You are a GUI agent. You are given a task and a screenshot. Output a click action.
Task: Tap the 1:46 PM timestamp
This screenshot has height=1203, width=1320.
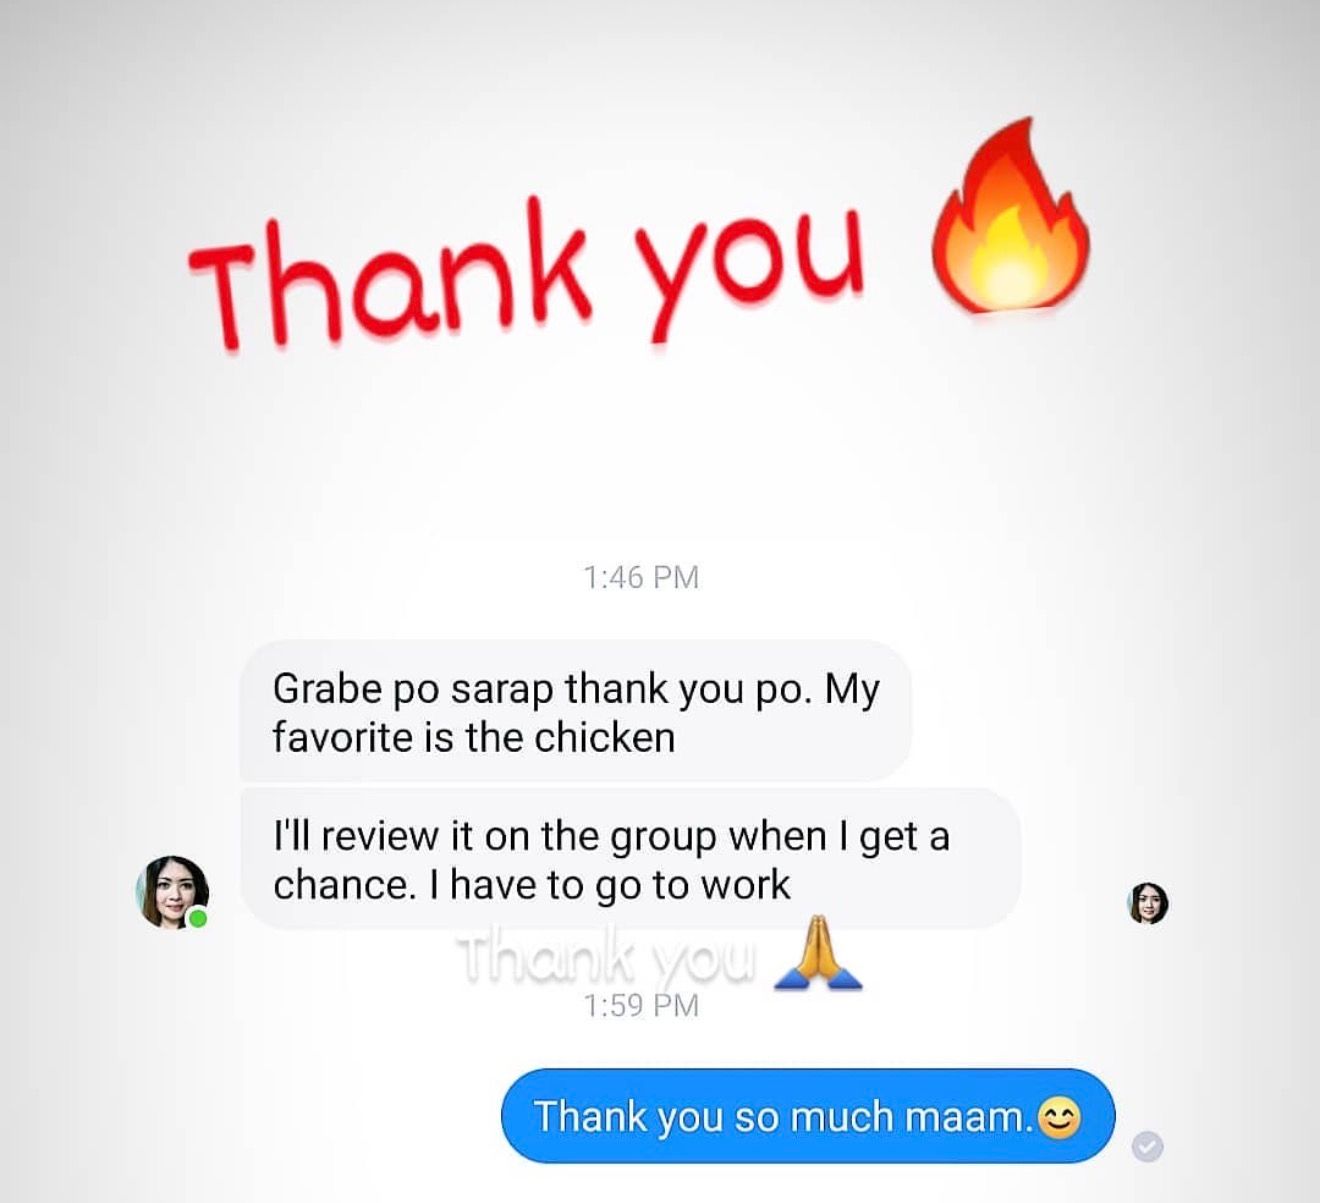[x=641, y=577]
